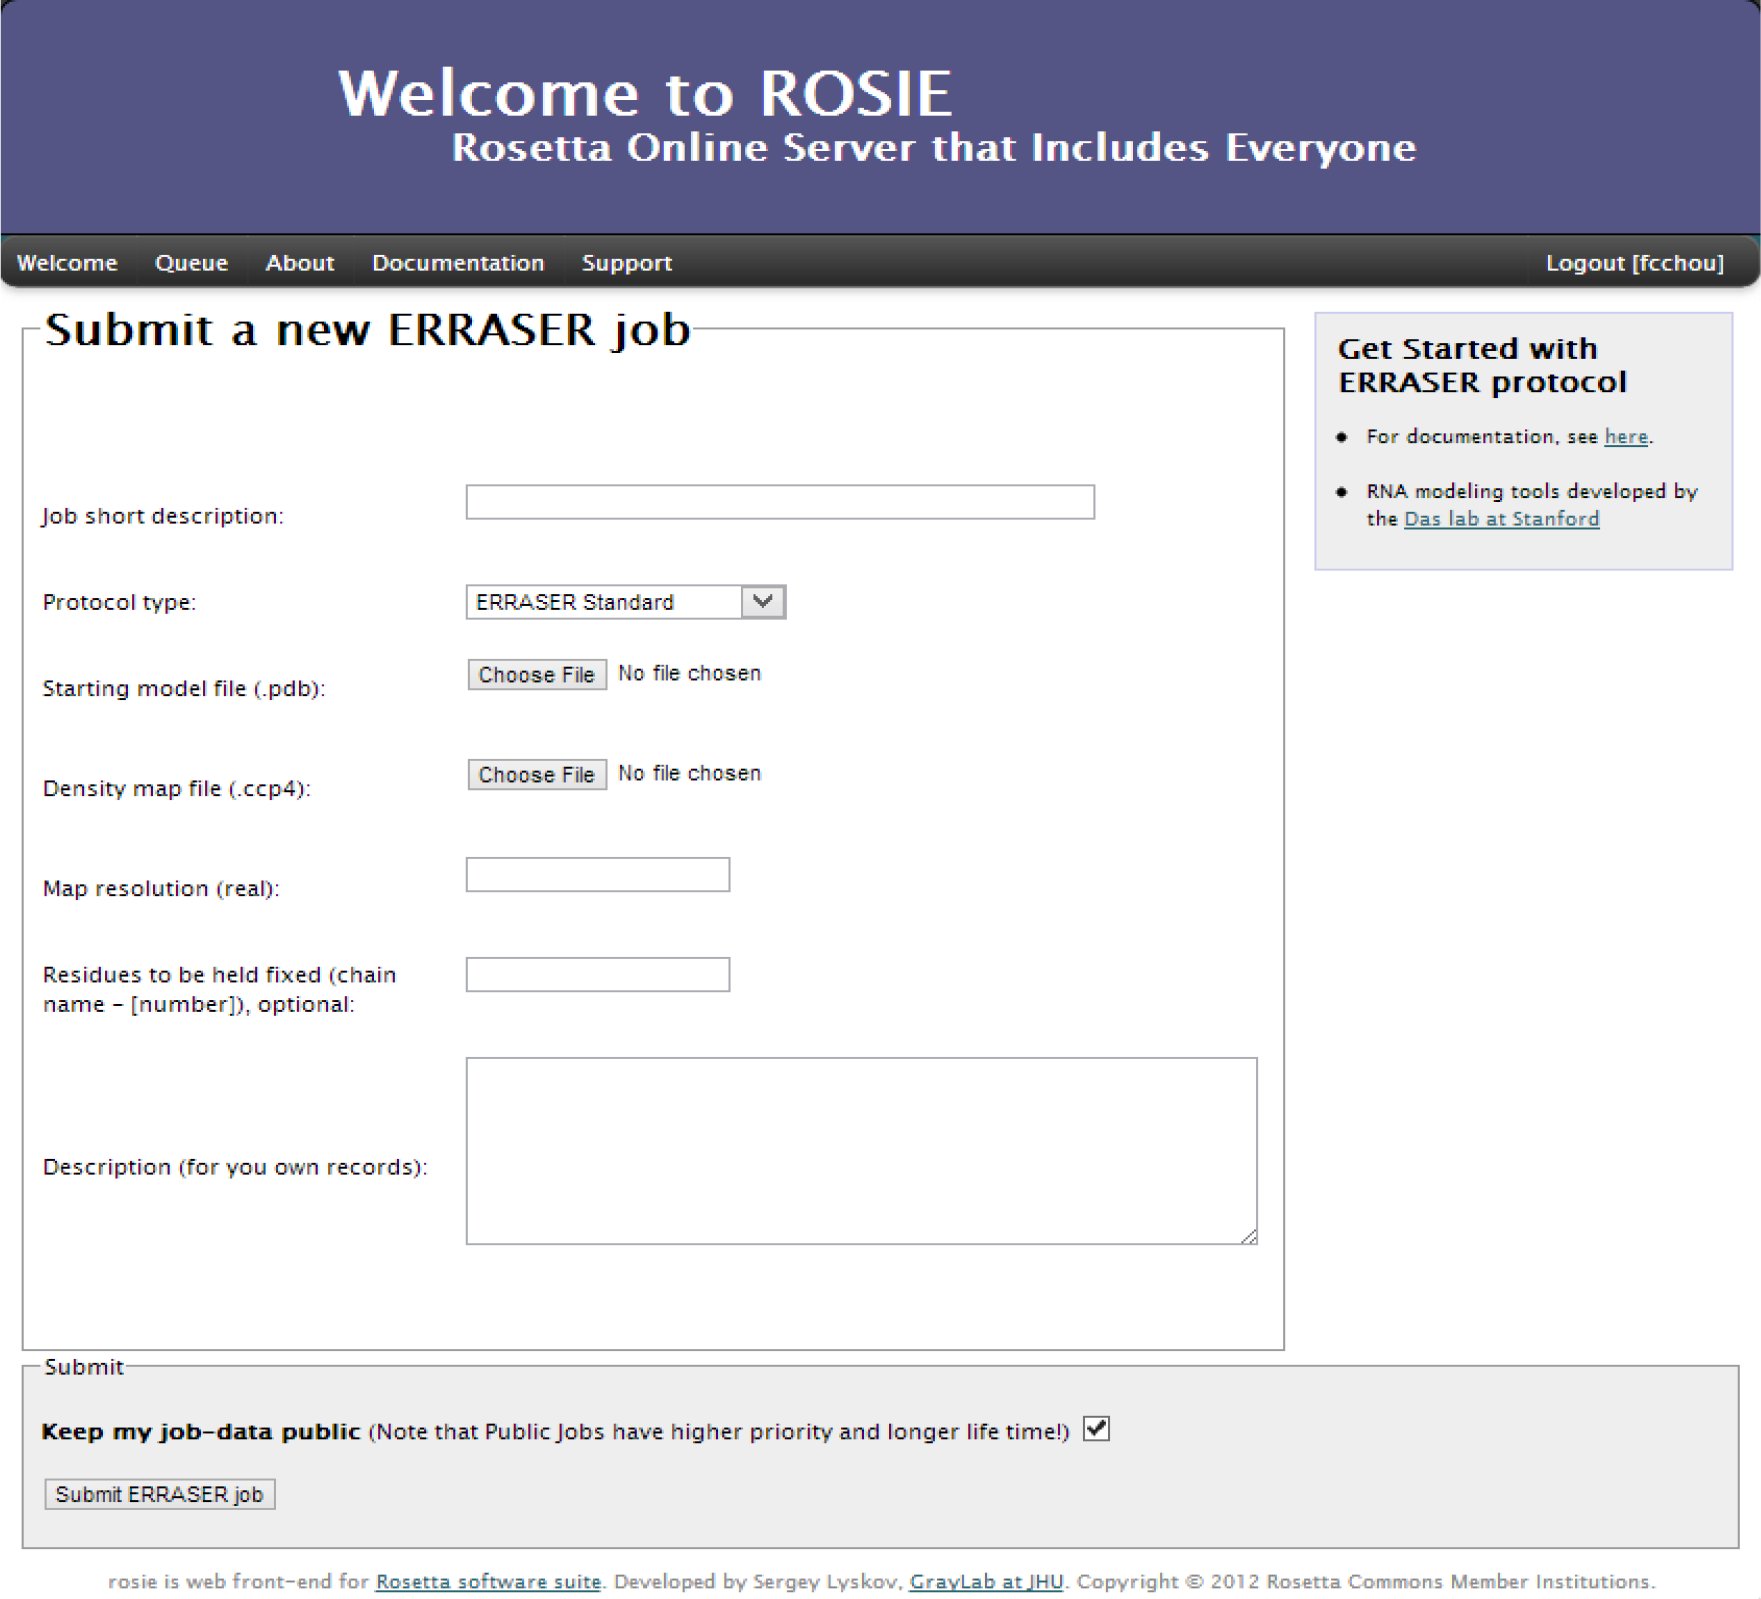
Task: Click the 'Submit a new ERRASER job' heading
Action: tap(368, 330)
